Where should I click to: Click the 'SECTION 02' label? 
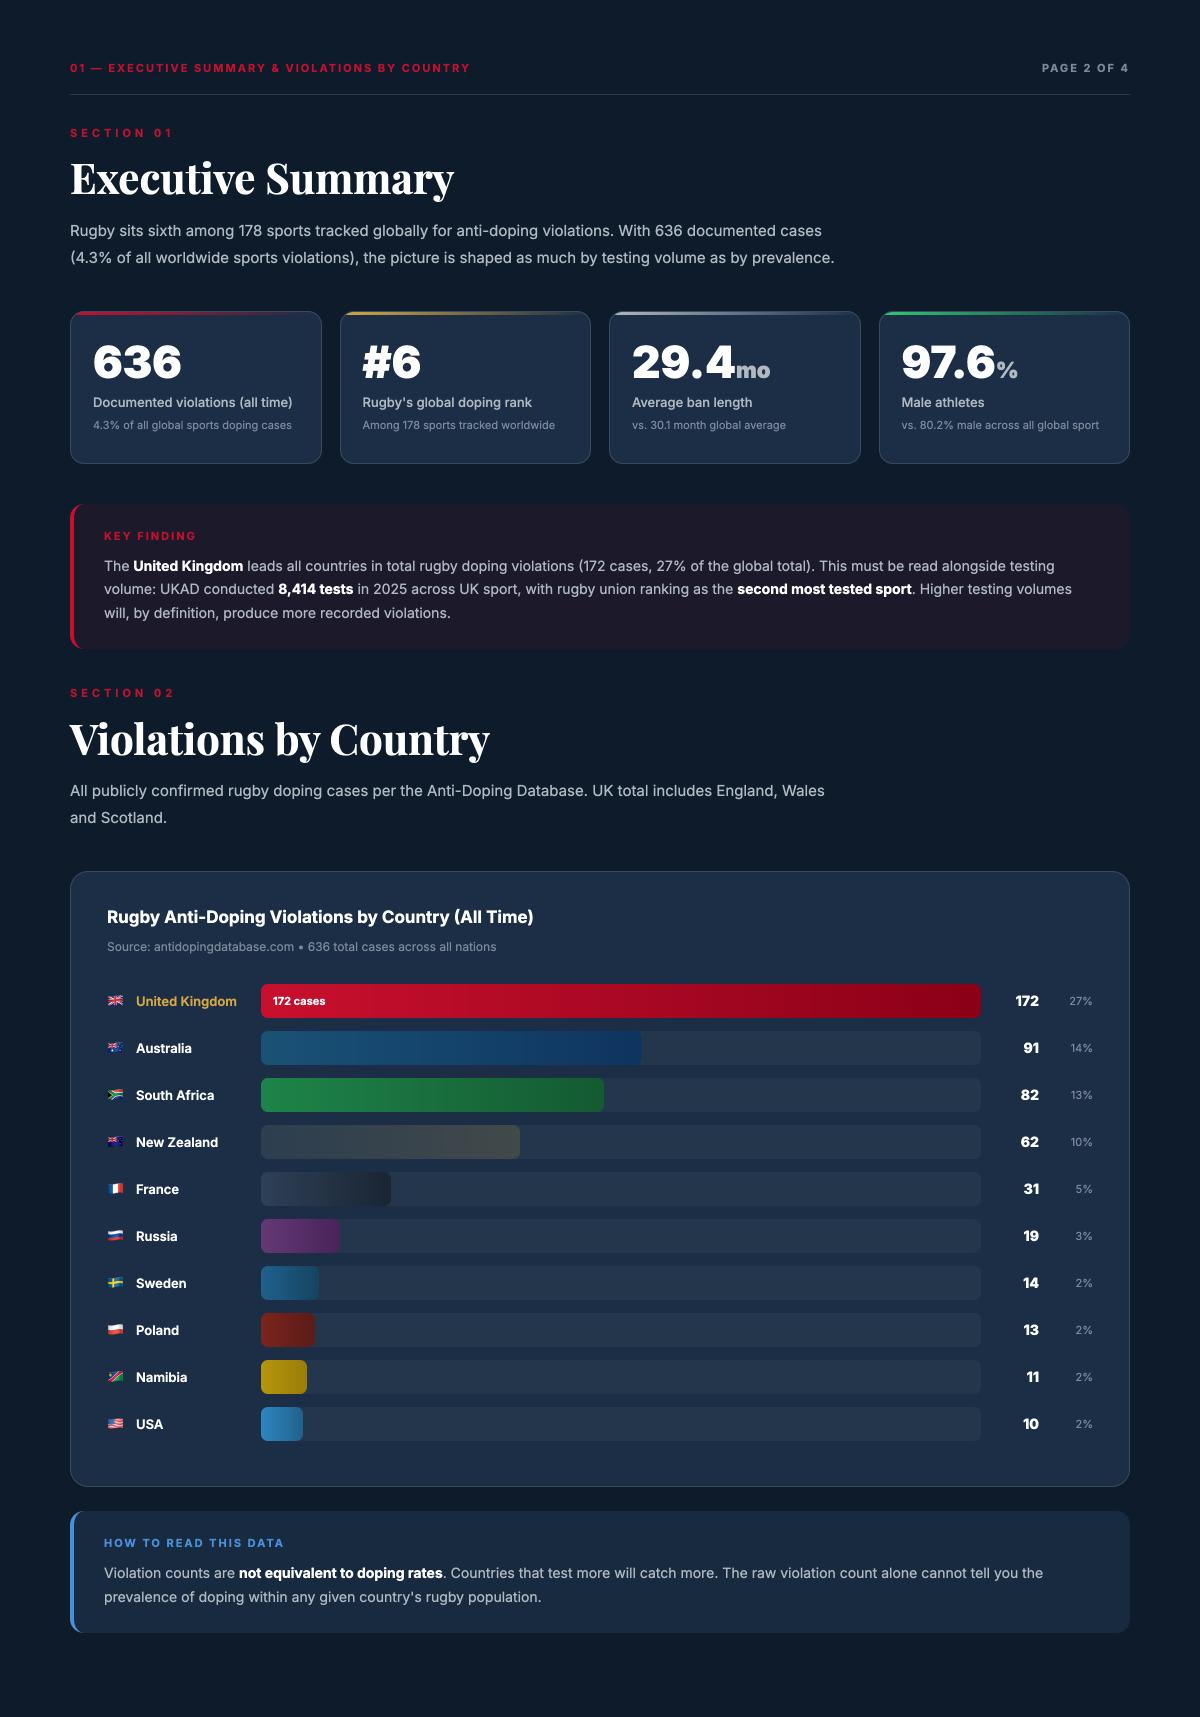[x=122, y=693]
